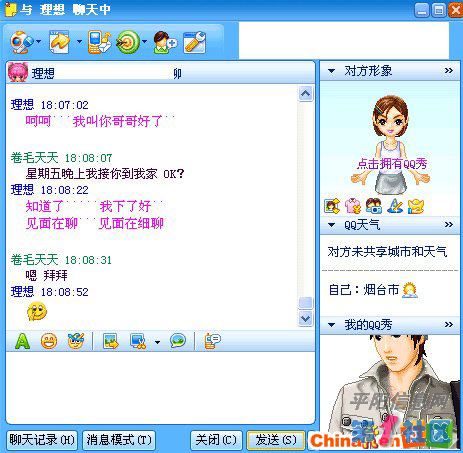Click double chevron on QQ天气 panel
The image size is (463, 453).
point(449,224)
